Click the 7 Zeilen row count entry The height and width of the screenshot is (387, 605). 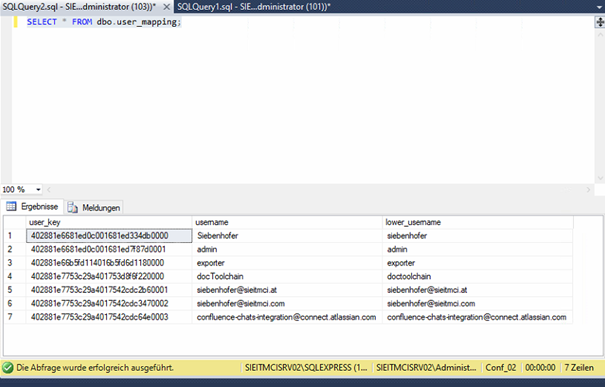point(579,368)
